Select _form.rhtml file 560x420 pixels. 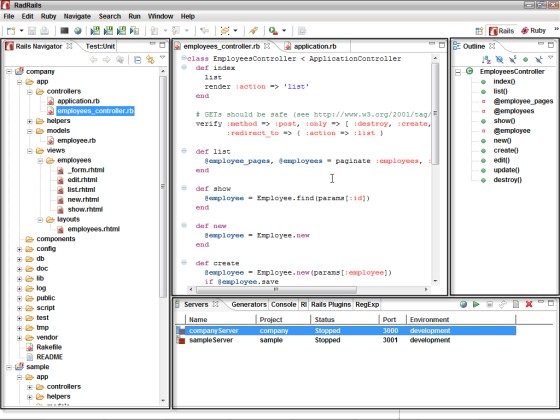(x=86, y=170)
